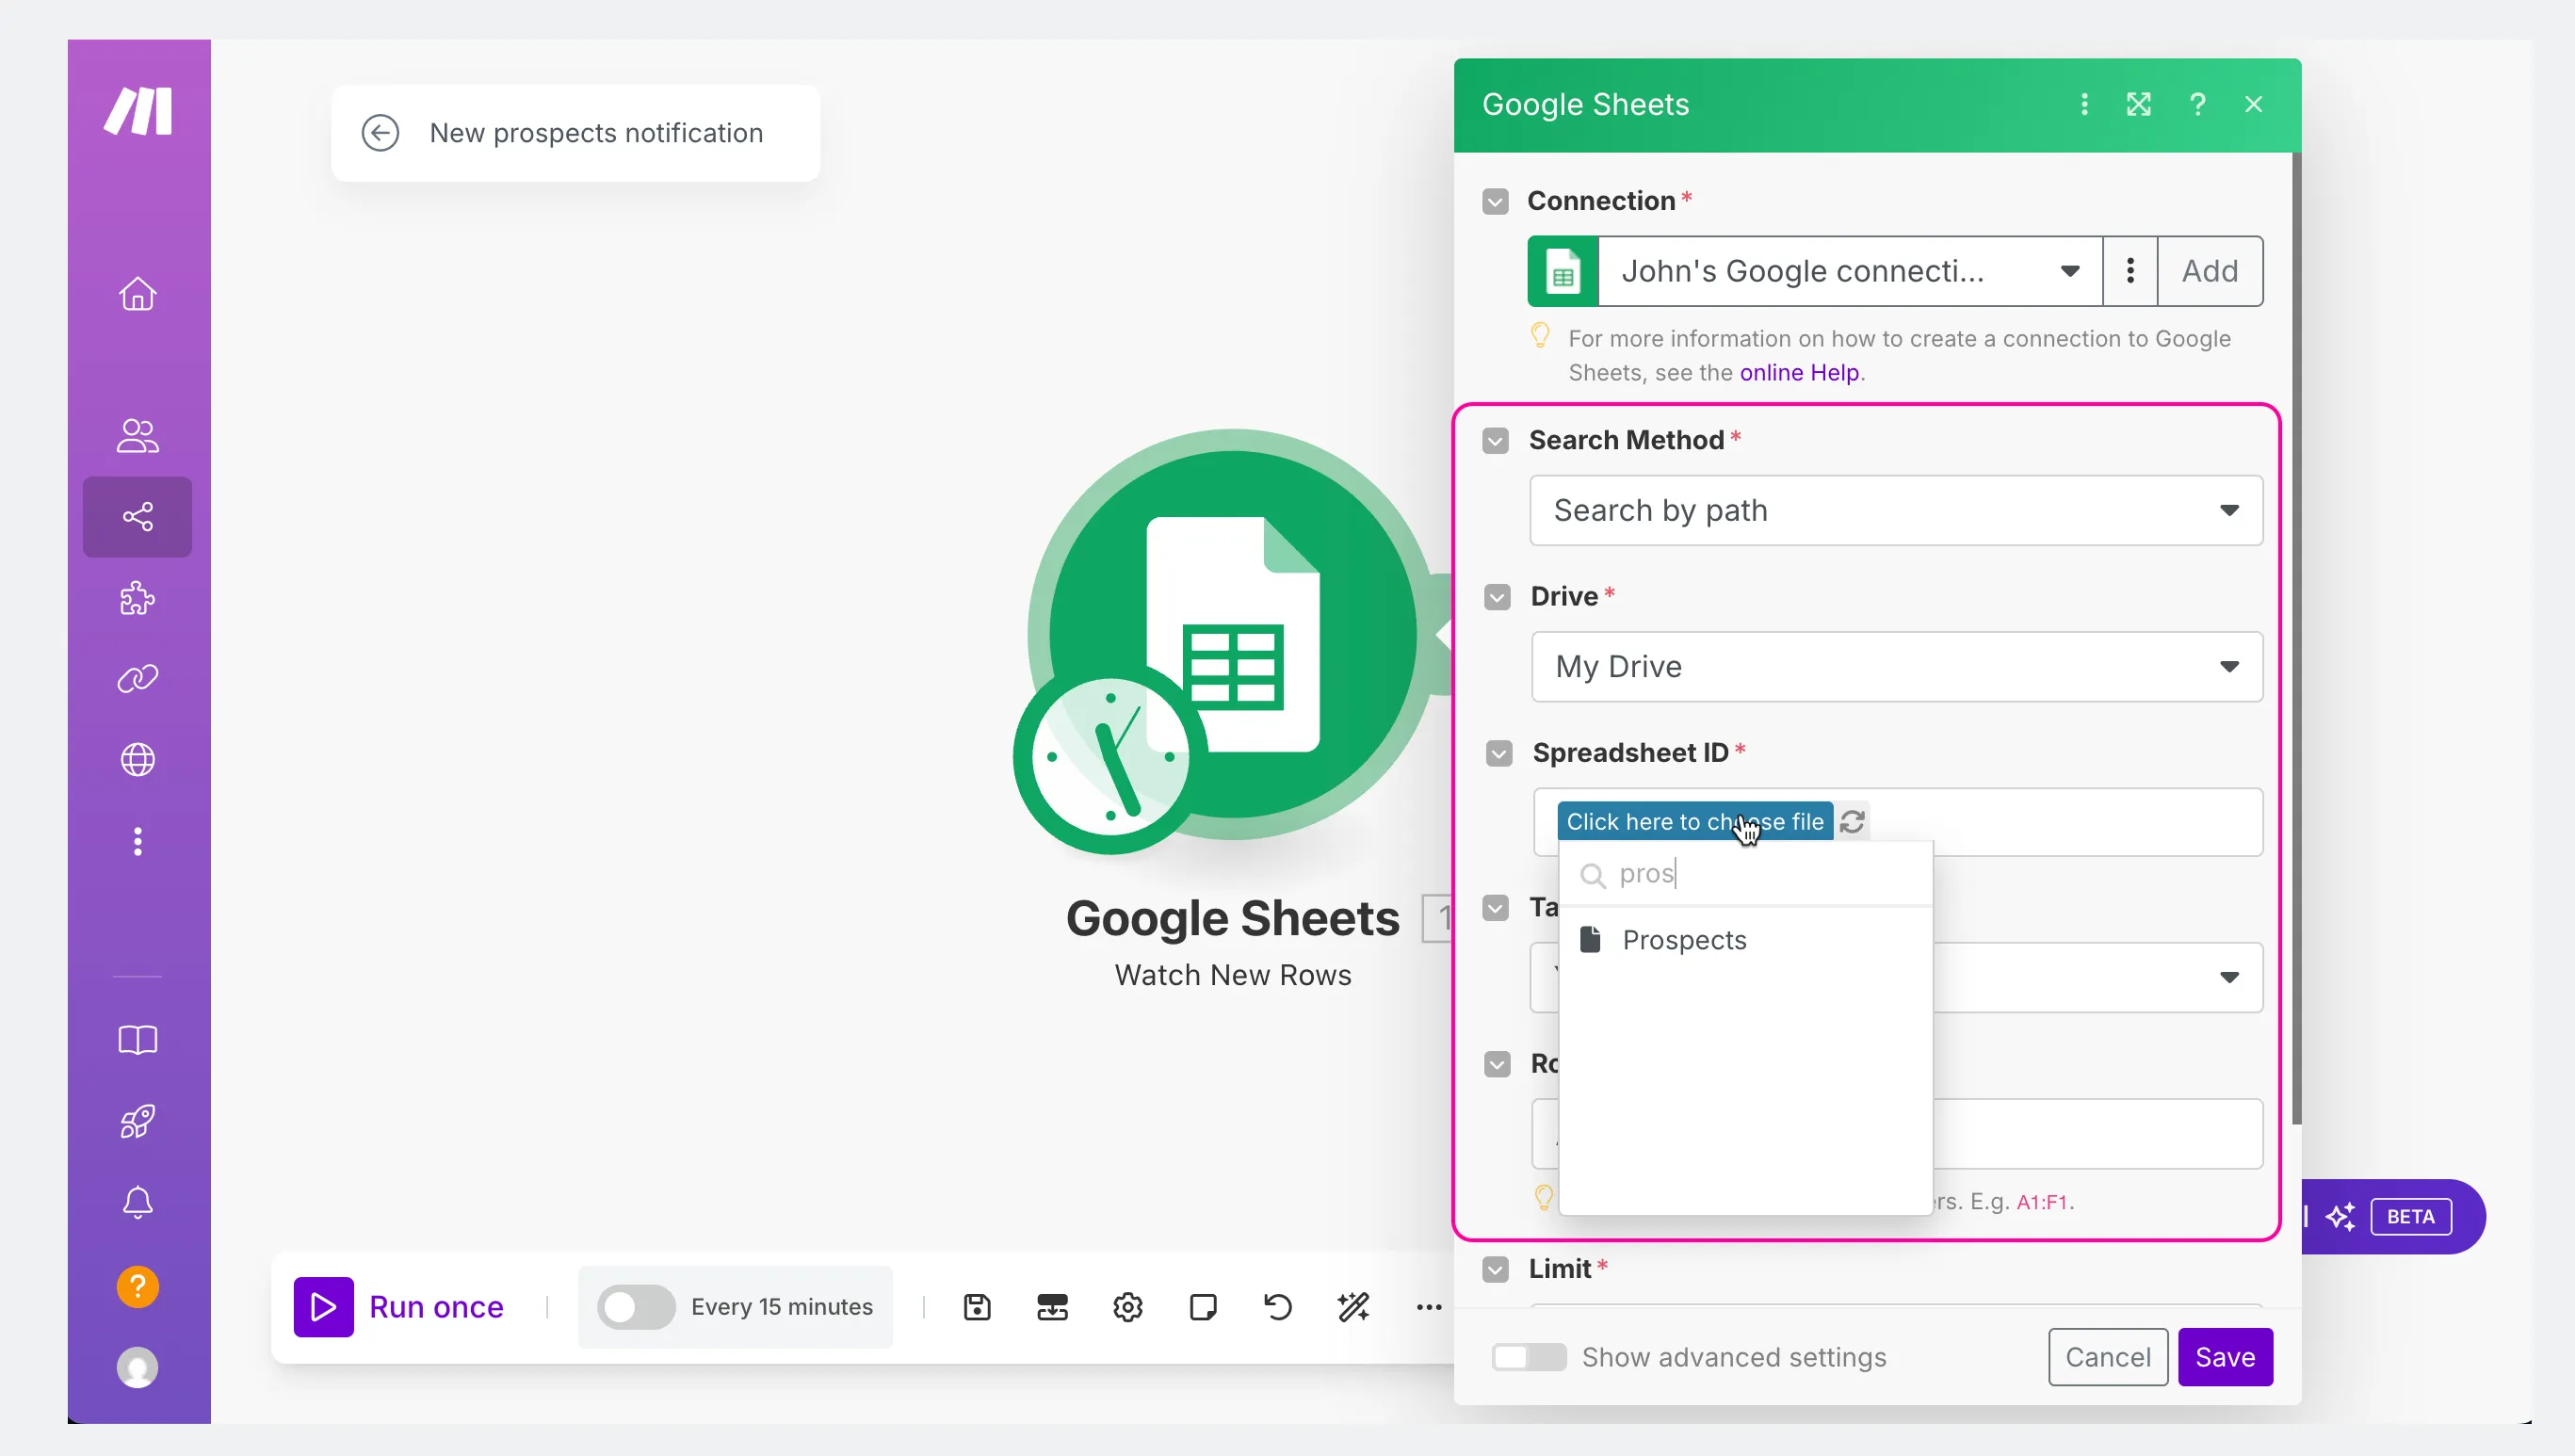Open Templates puzzle icon in sidebar
The width and height of the screenshot is (2575, 1456).
point(138,598)
